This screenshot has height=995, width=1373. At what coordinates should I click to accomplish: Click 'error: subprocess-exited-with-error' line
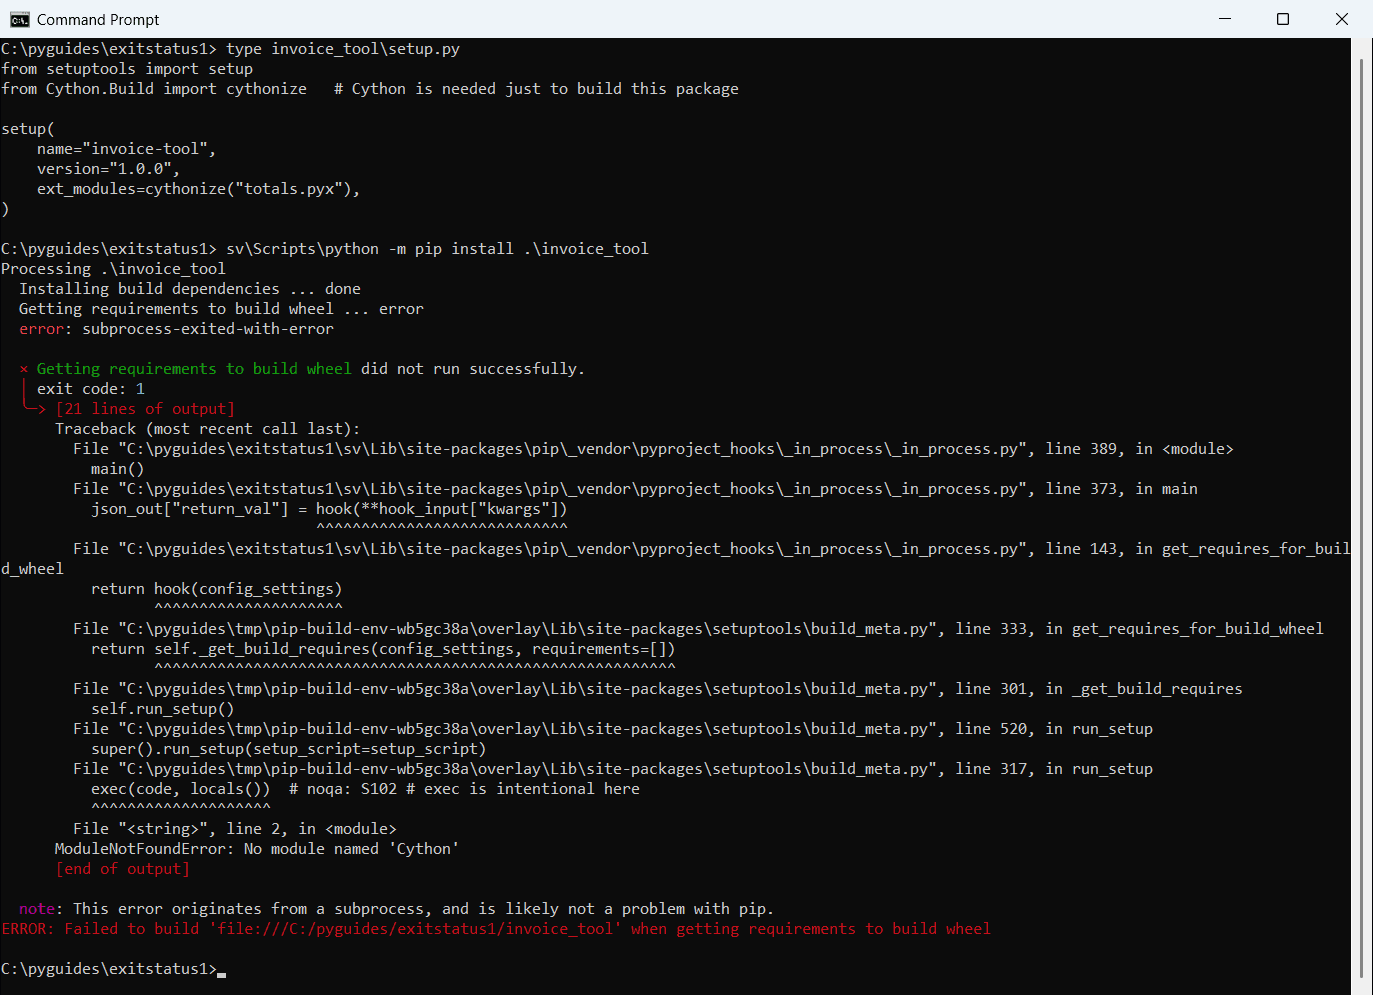click(x=176, y=329)
